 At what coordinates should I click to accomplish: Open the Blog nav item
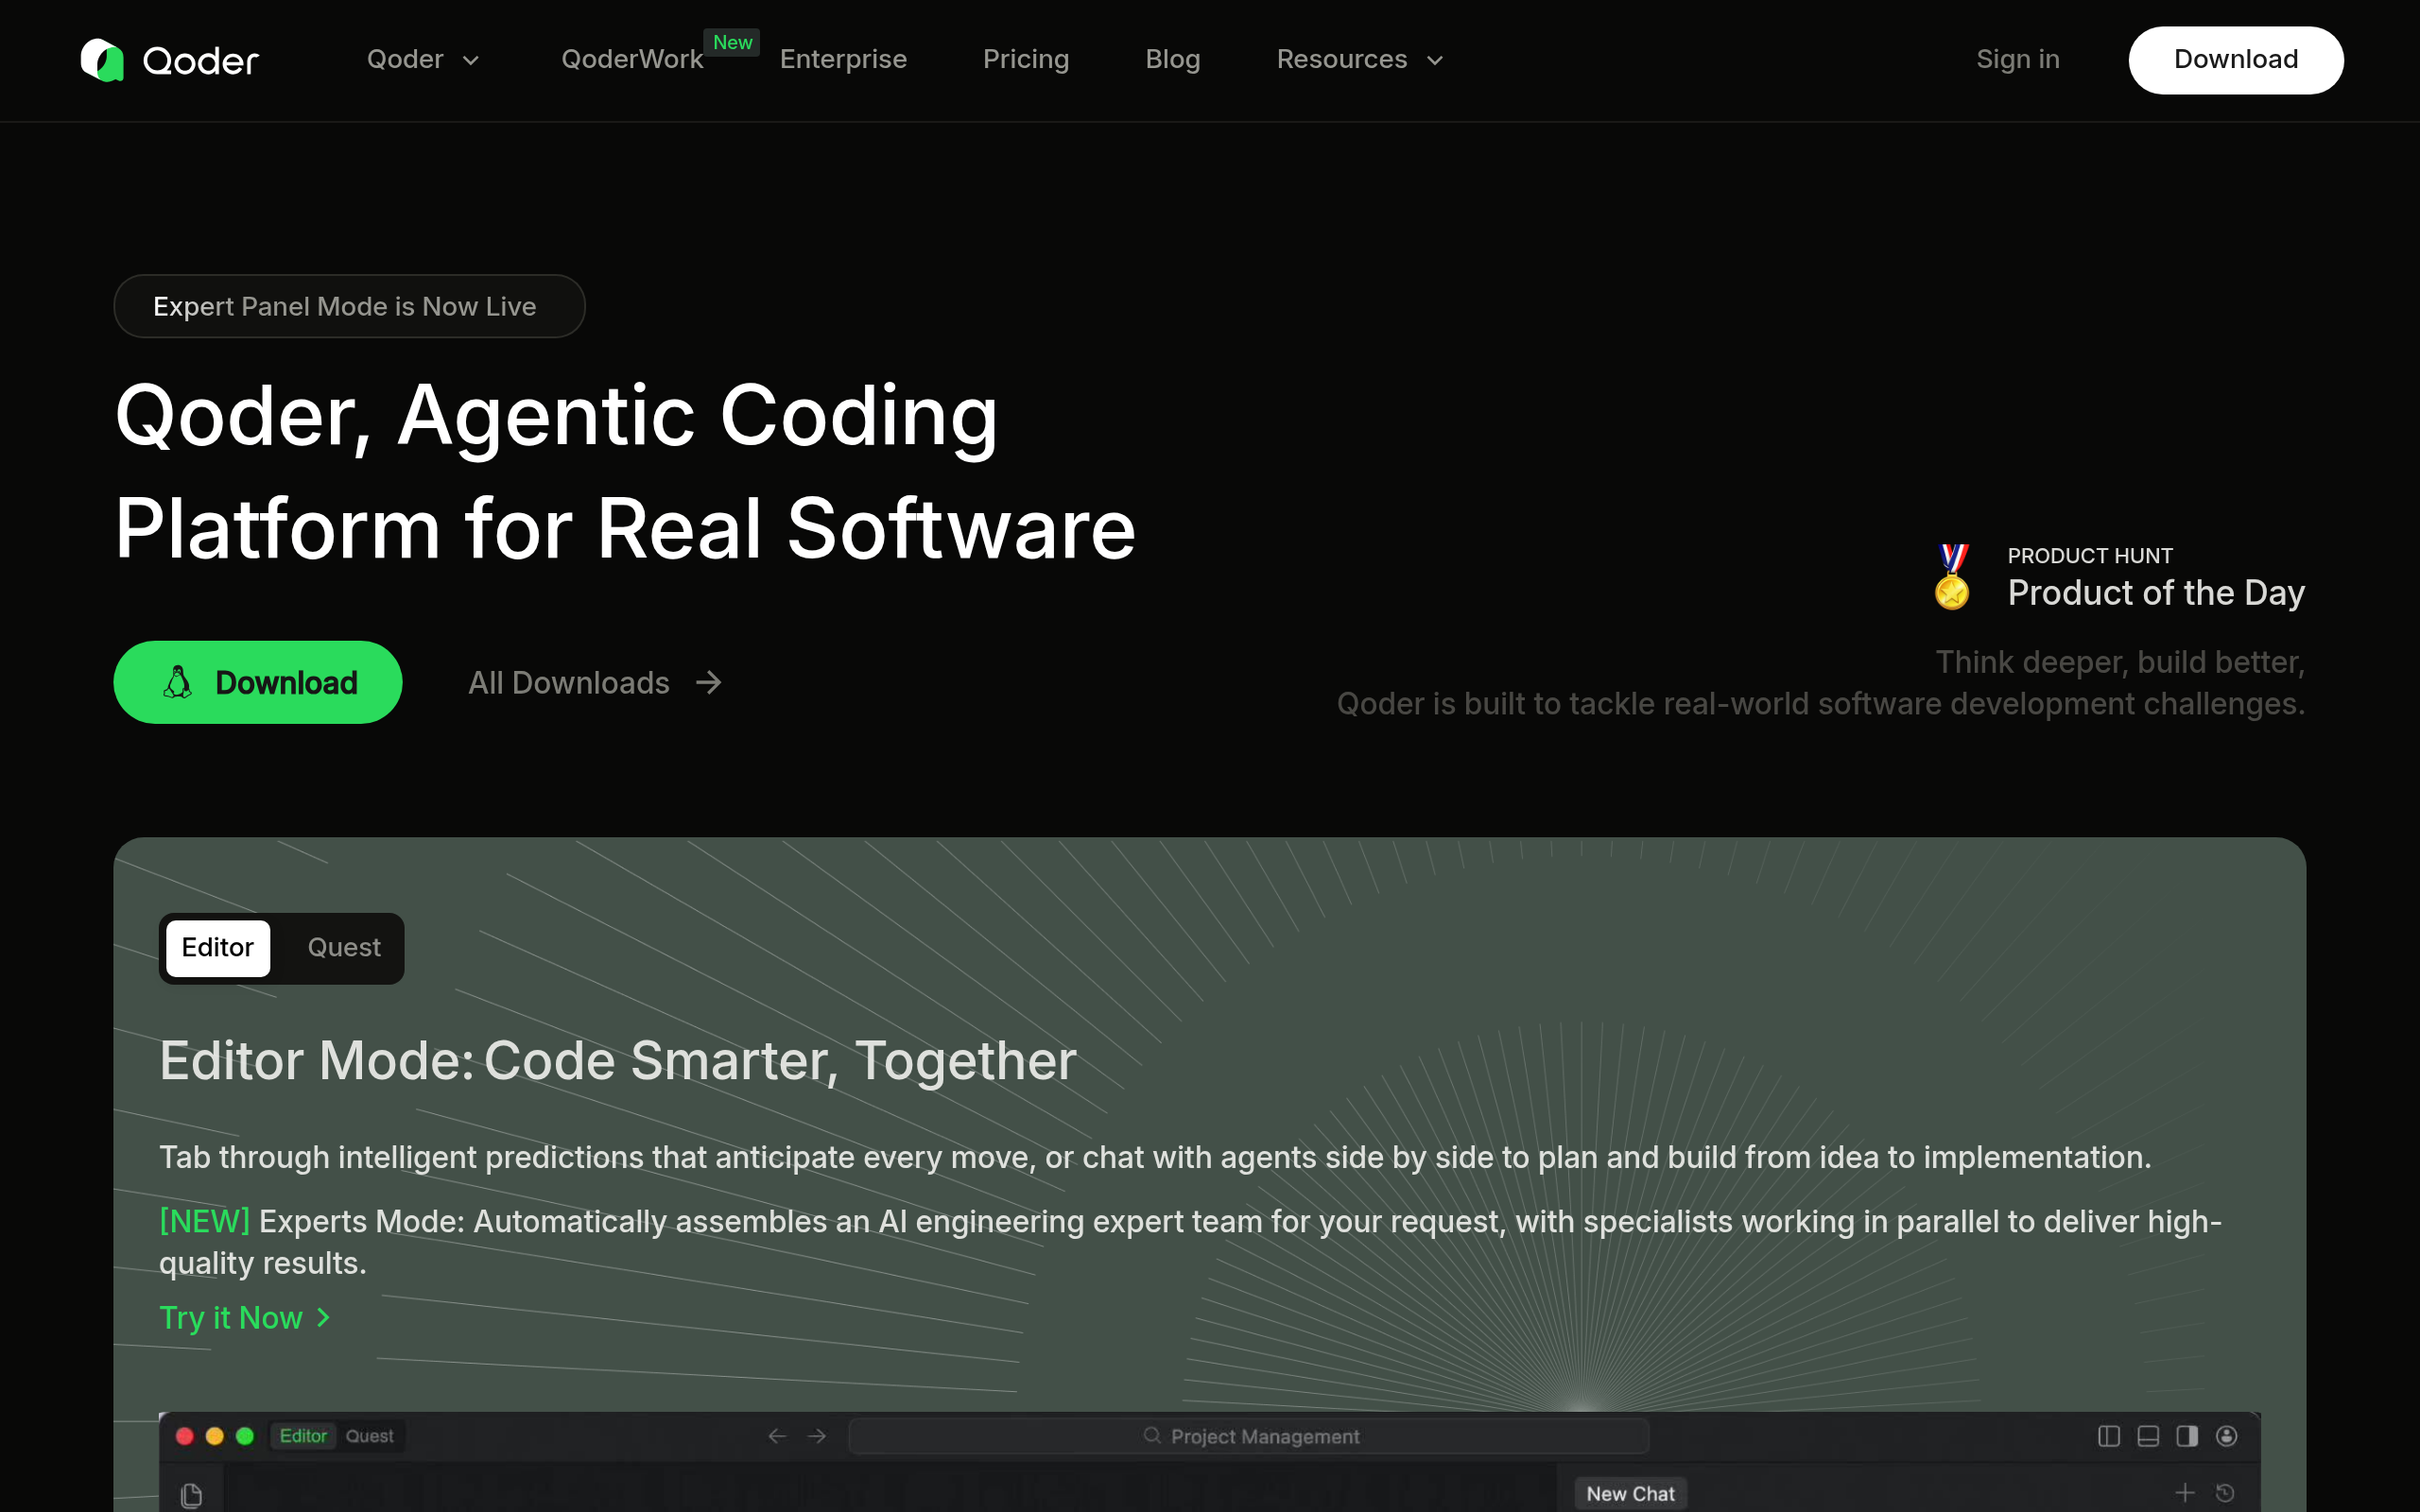tap(1173, 60)
